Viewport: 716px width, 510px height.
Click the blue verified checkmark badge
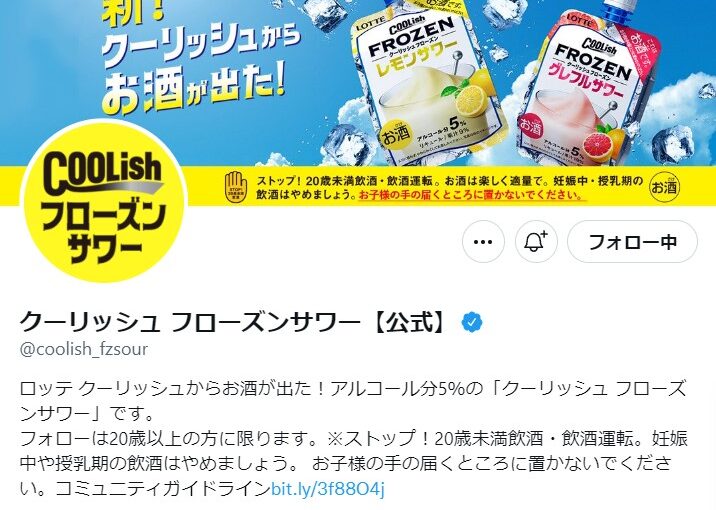(x=472, y=322)
